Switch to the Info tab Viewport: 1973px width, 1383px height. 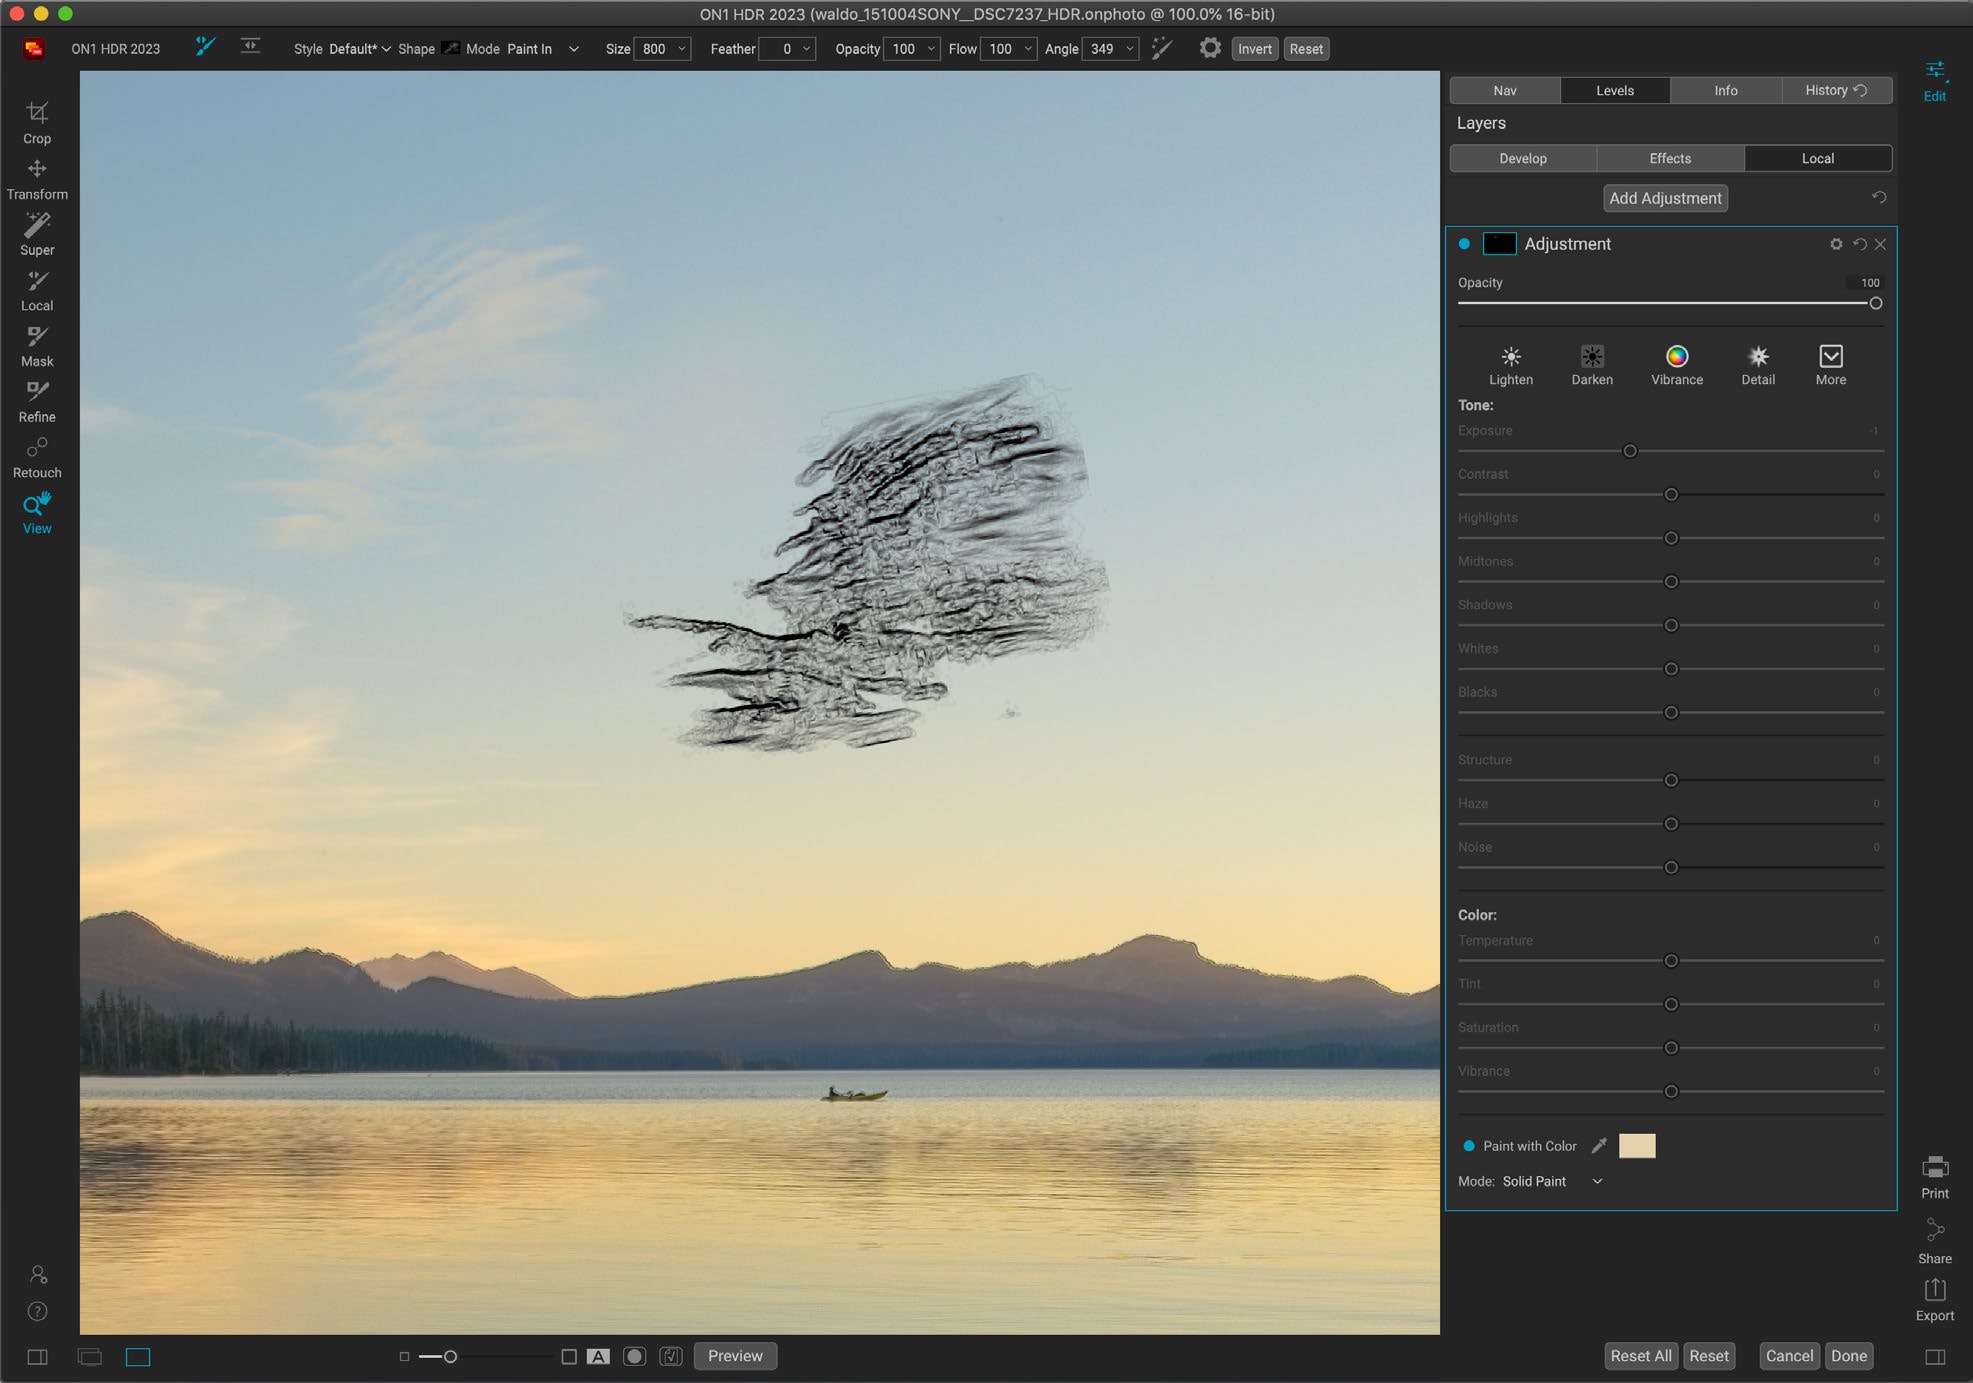1725,90
